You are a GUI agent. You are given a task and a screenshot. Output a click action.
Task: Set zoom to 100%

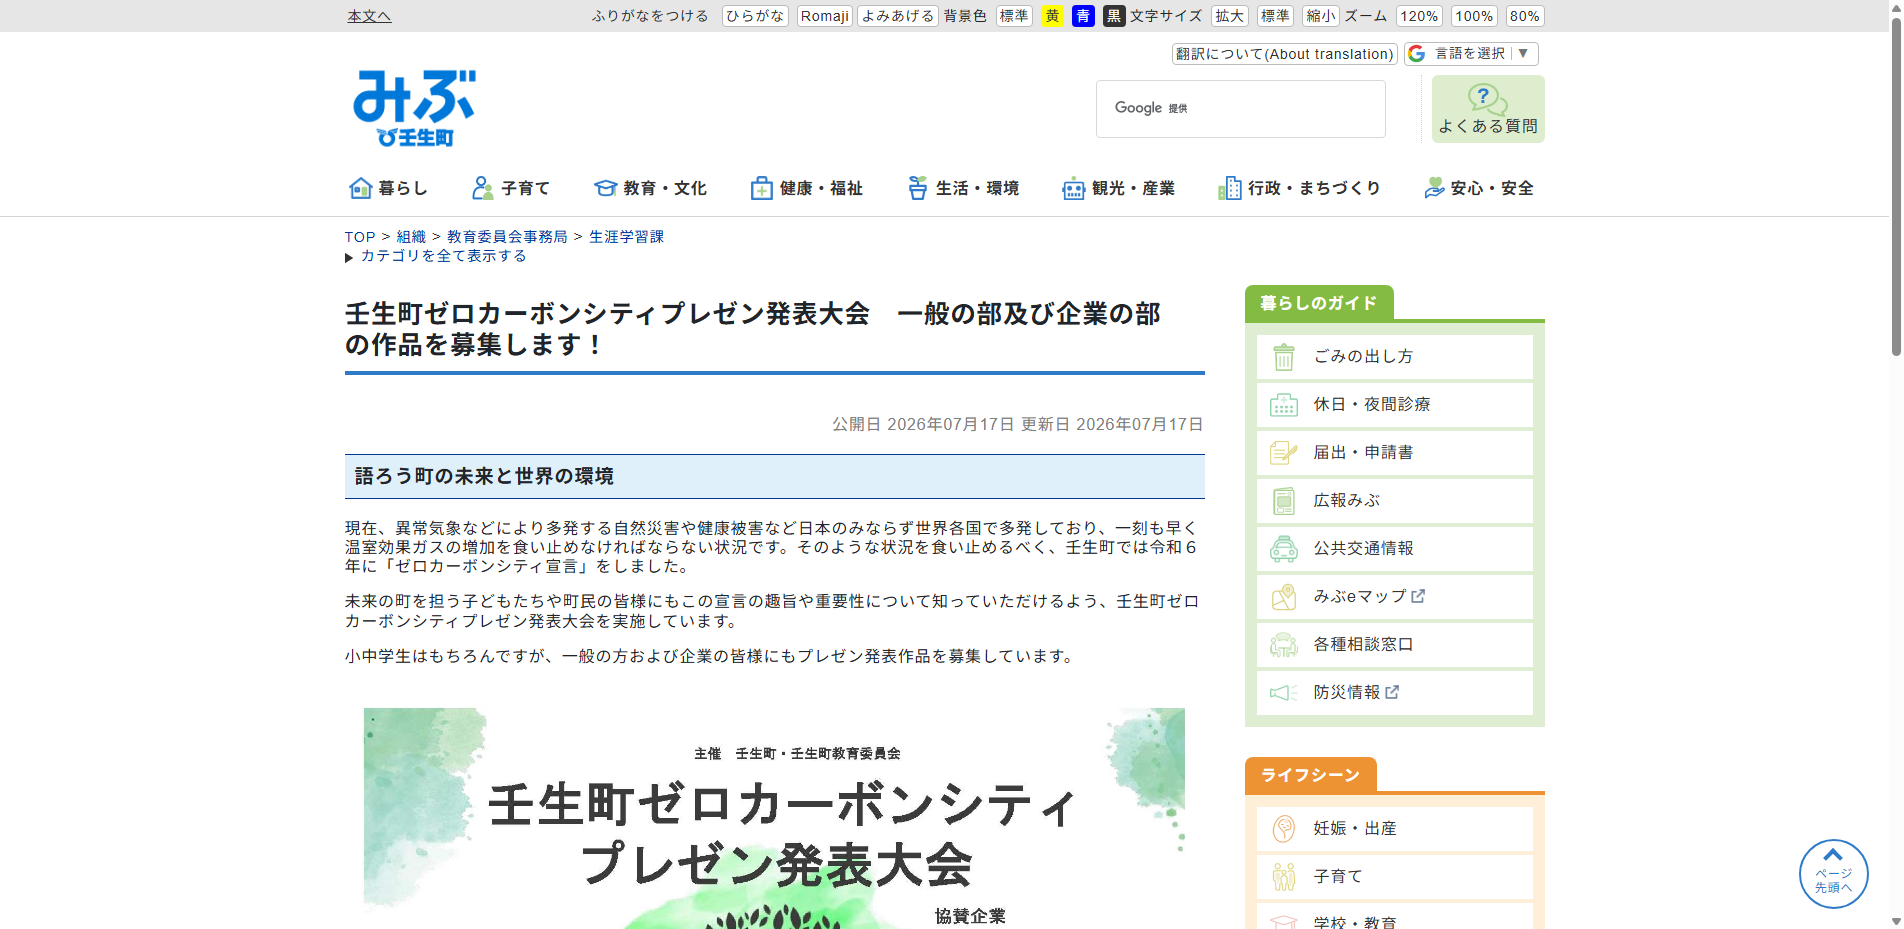[x=1474, y=16]
